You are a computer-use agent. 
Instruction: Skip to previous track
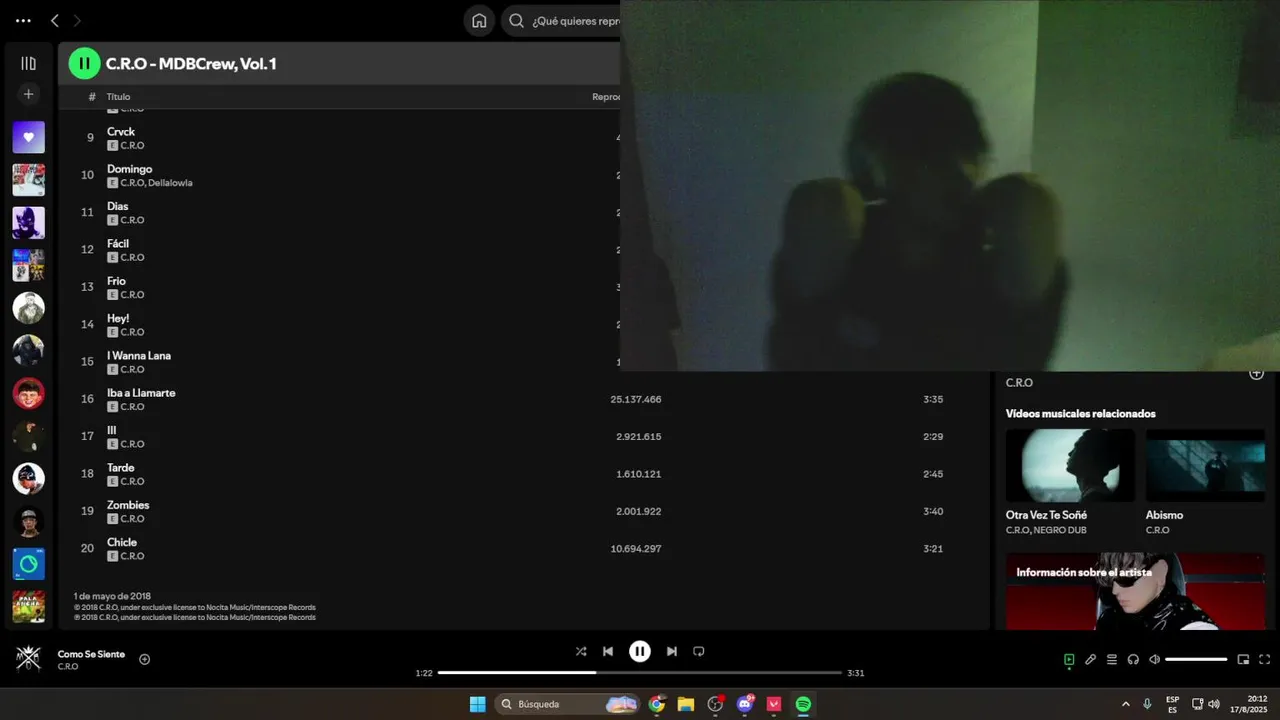tap(608, 651)
